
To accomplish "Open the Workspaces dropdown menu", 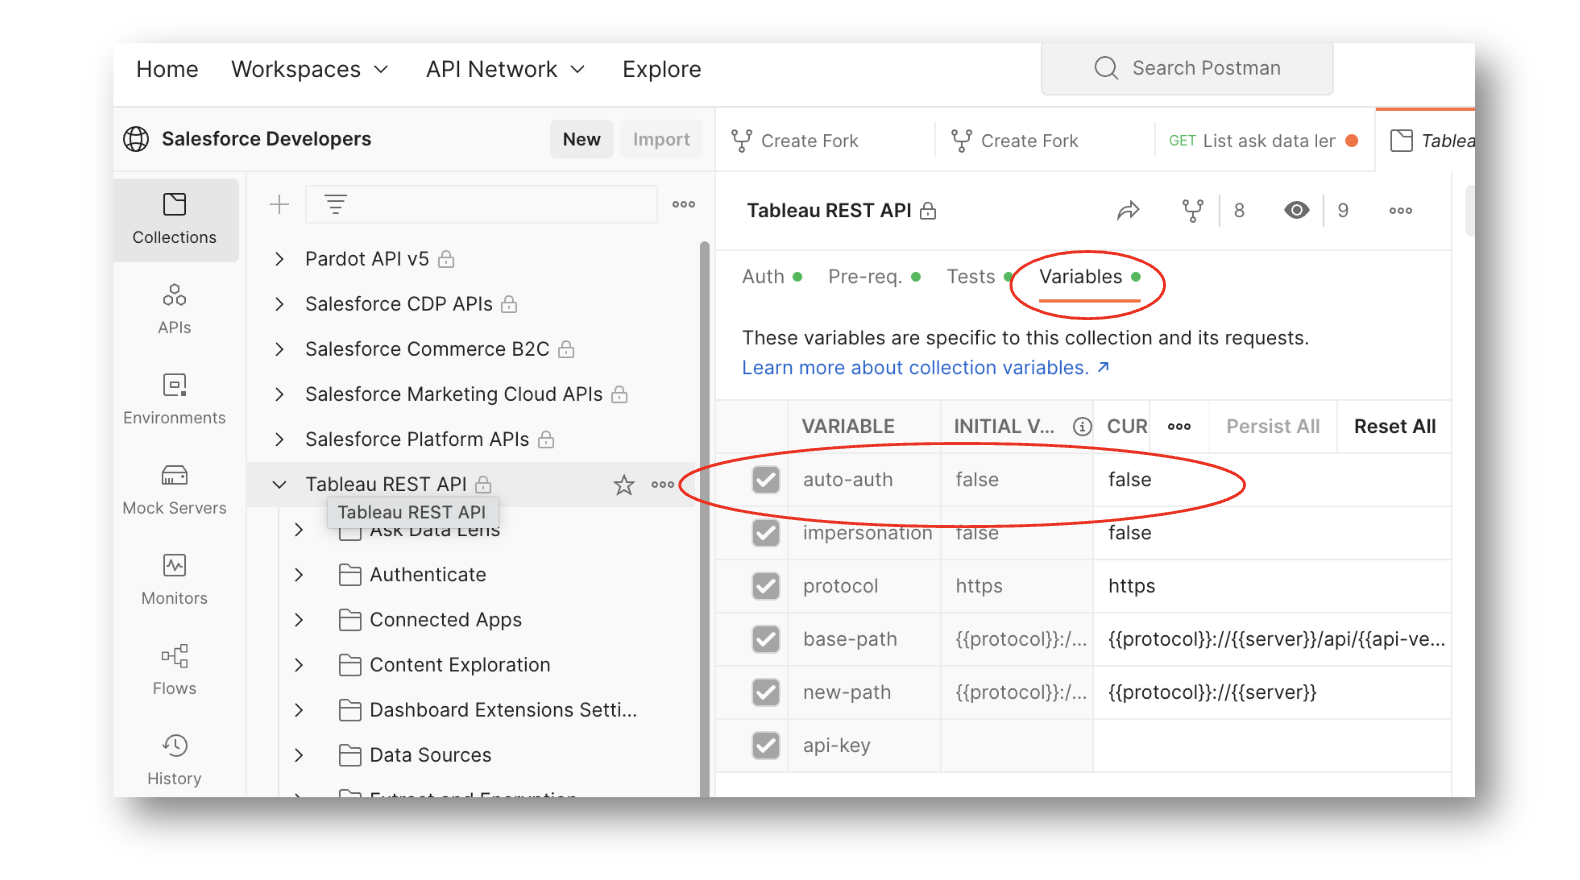I will [309, 69].
